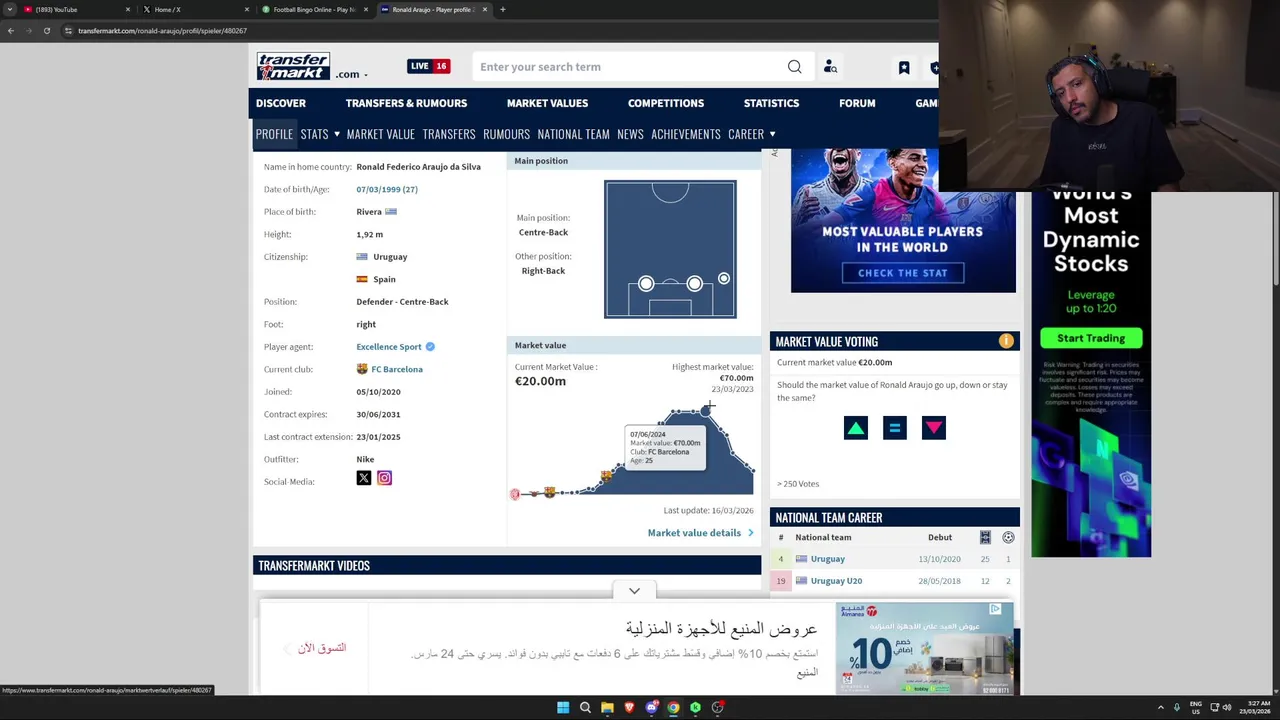Open MARKET VALUES menu

tap(547, 103)
